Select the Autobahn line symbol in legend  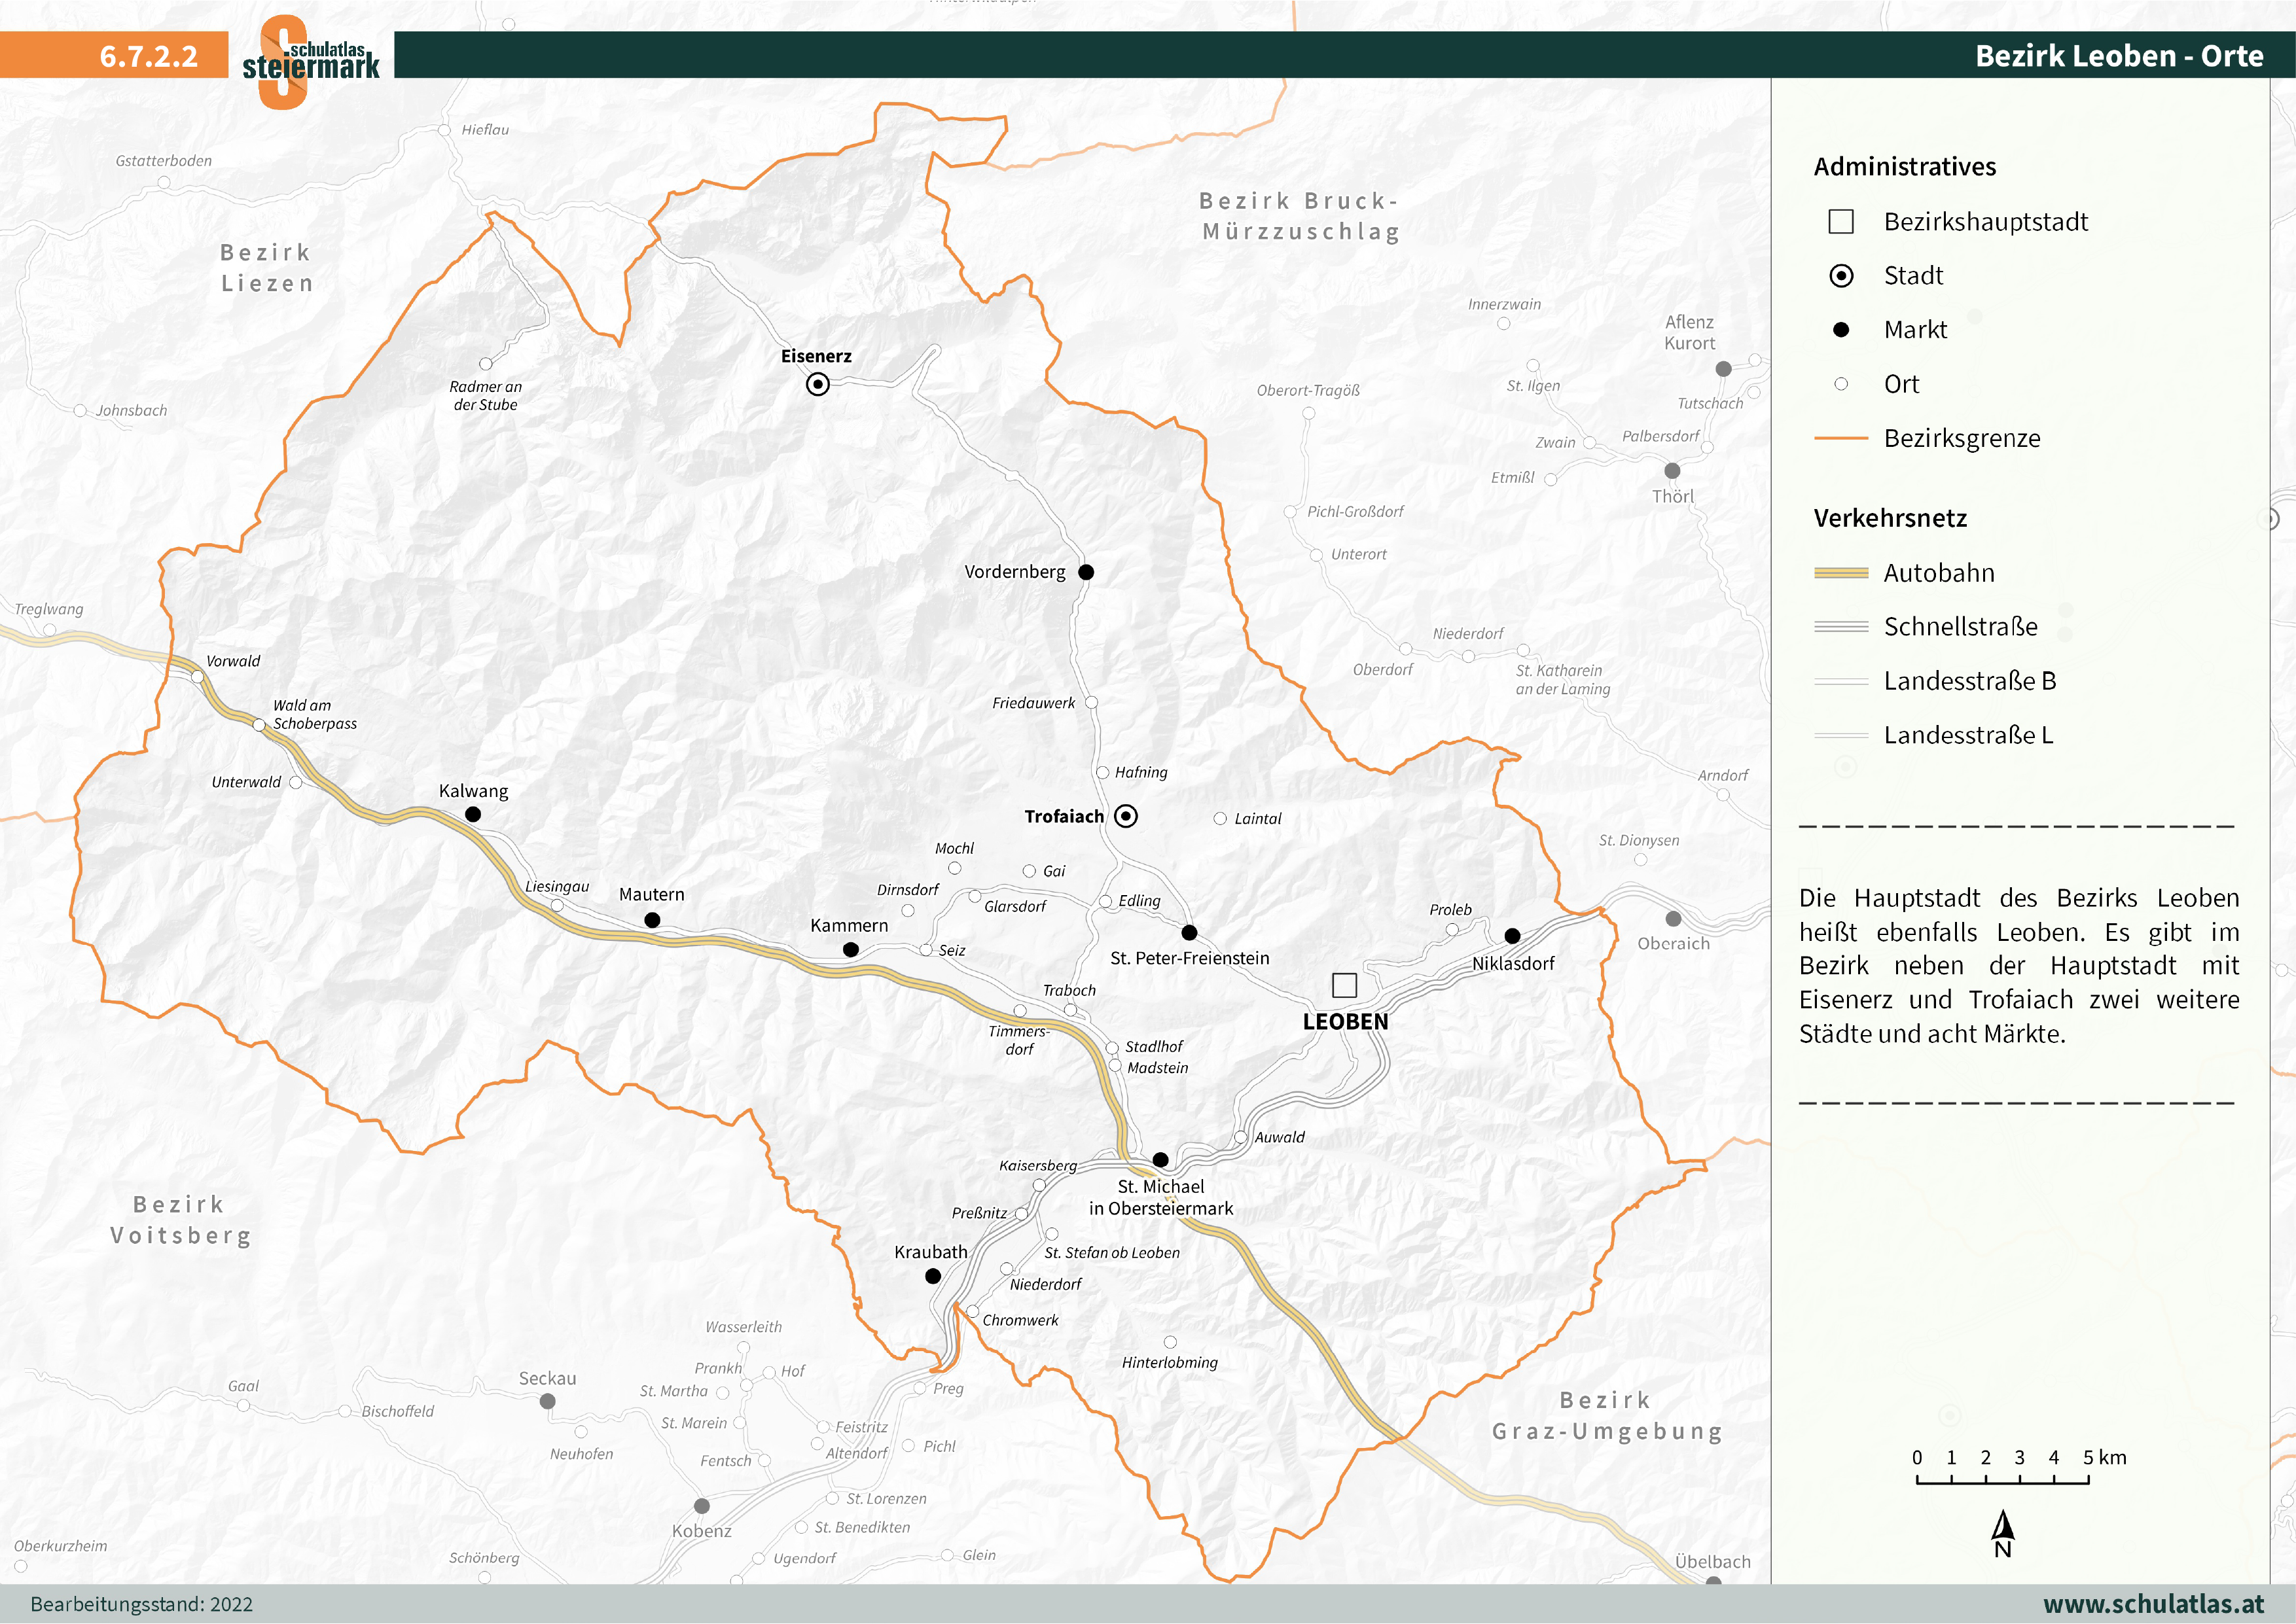(1842, 573)
